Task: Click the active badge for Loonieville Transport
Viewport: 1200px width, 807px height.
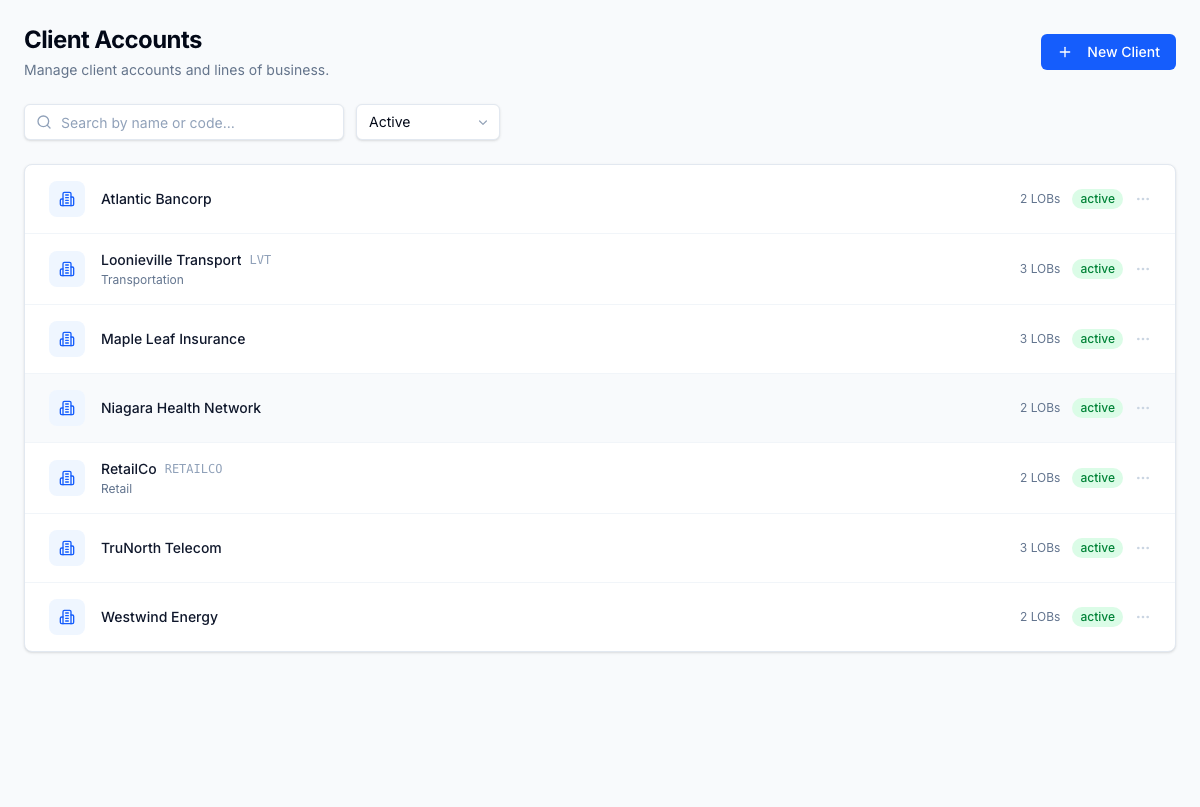Action: point(1097,269)
